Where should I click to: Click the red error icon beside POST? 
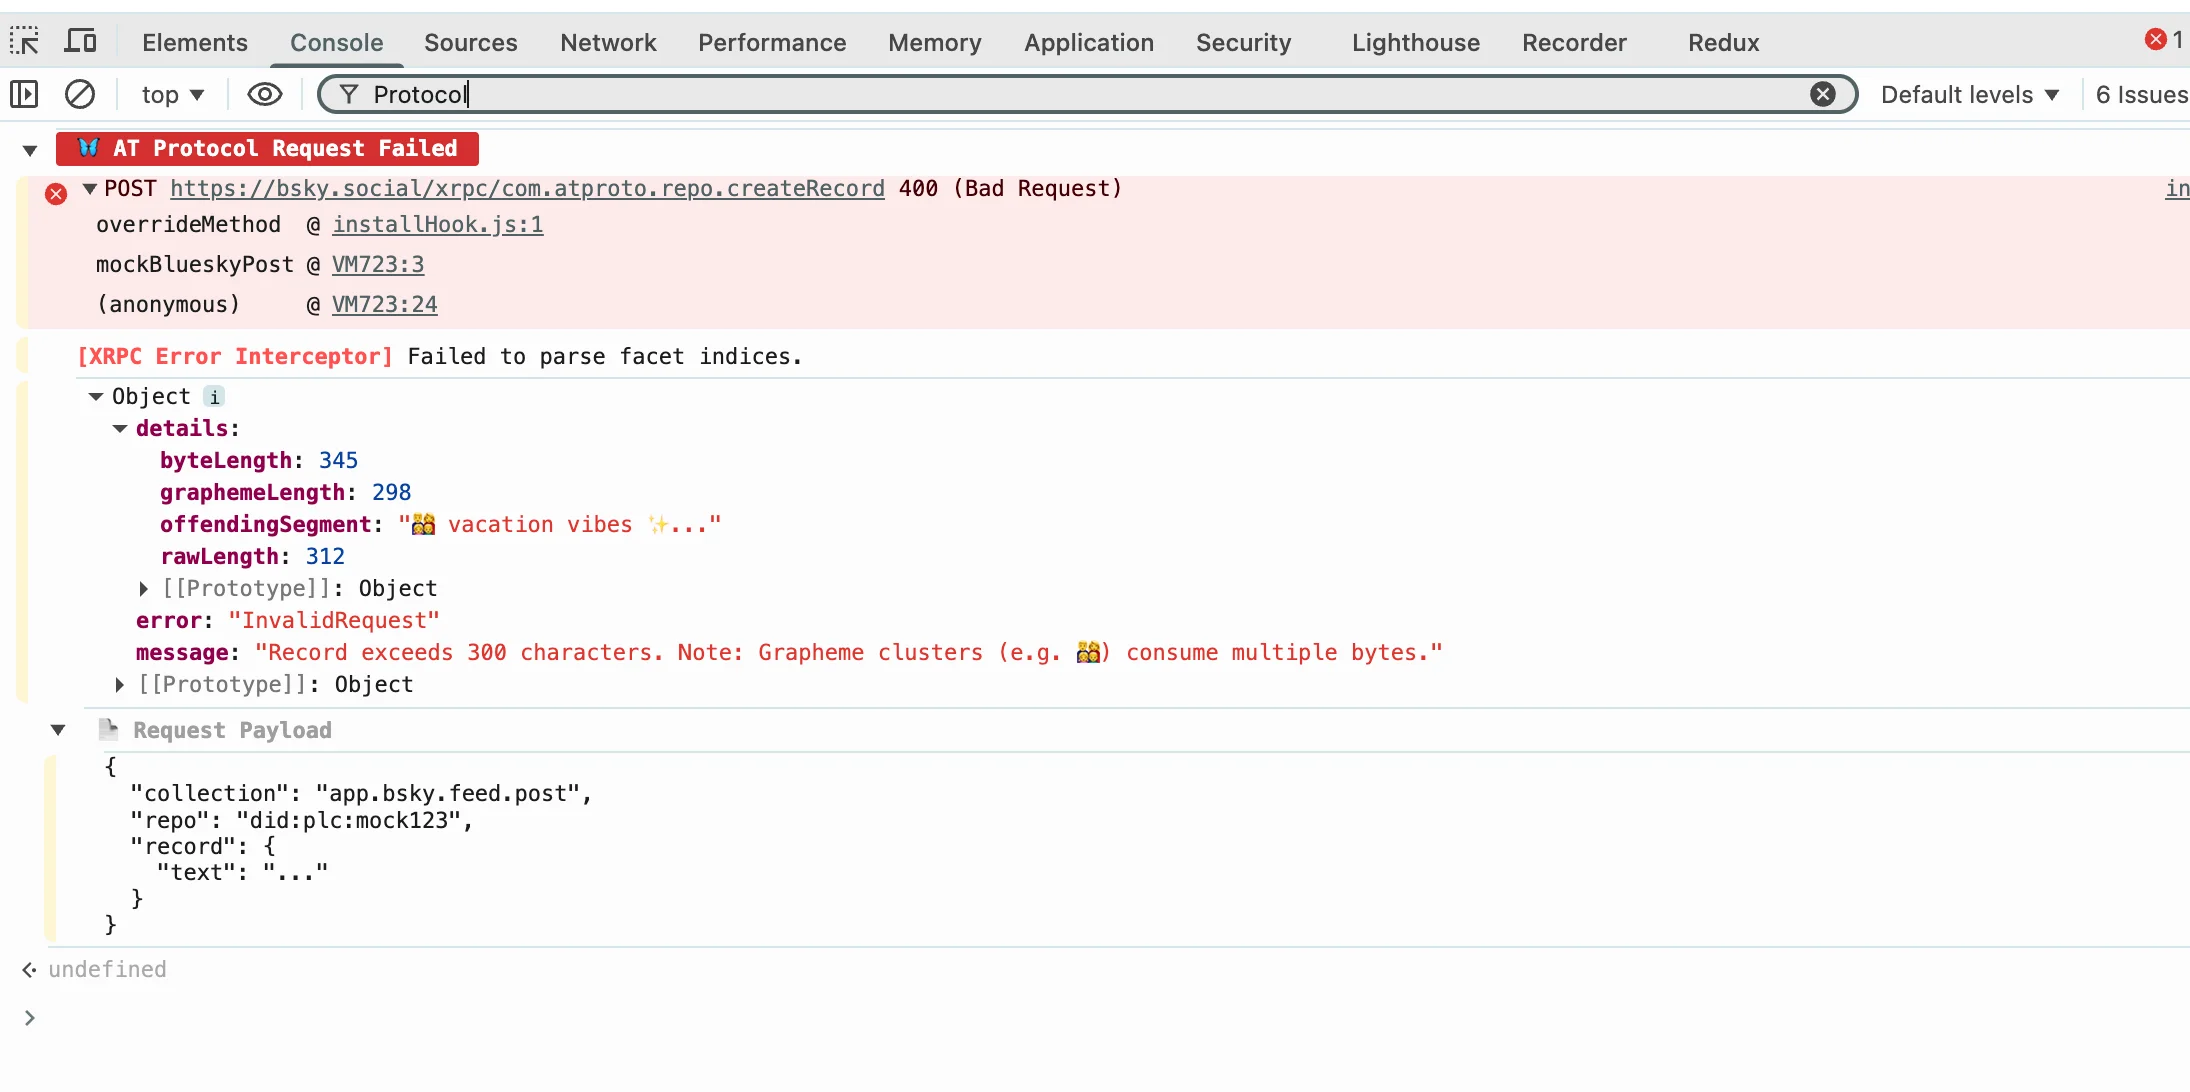tap(56, 194)
